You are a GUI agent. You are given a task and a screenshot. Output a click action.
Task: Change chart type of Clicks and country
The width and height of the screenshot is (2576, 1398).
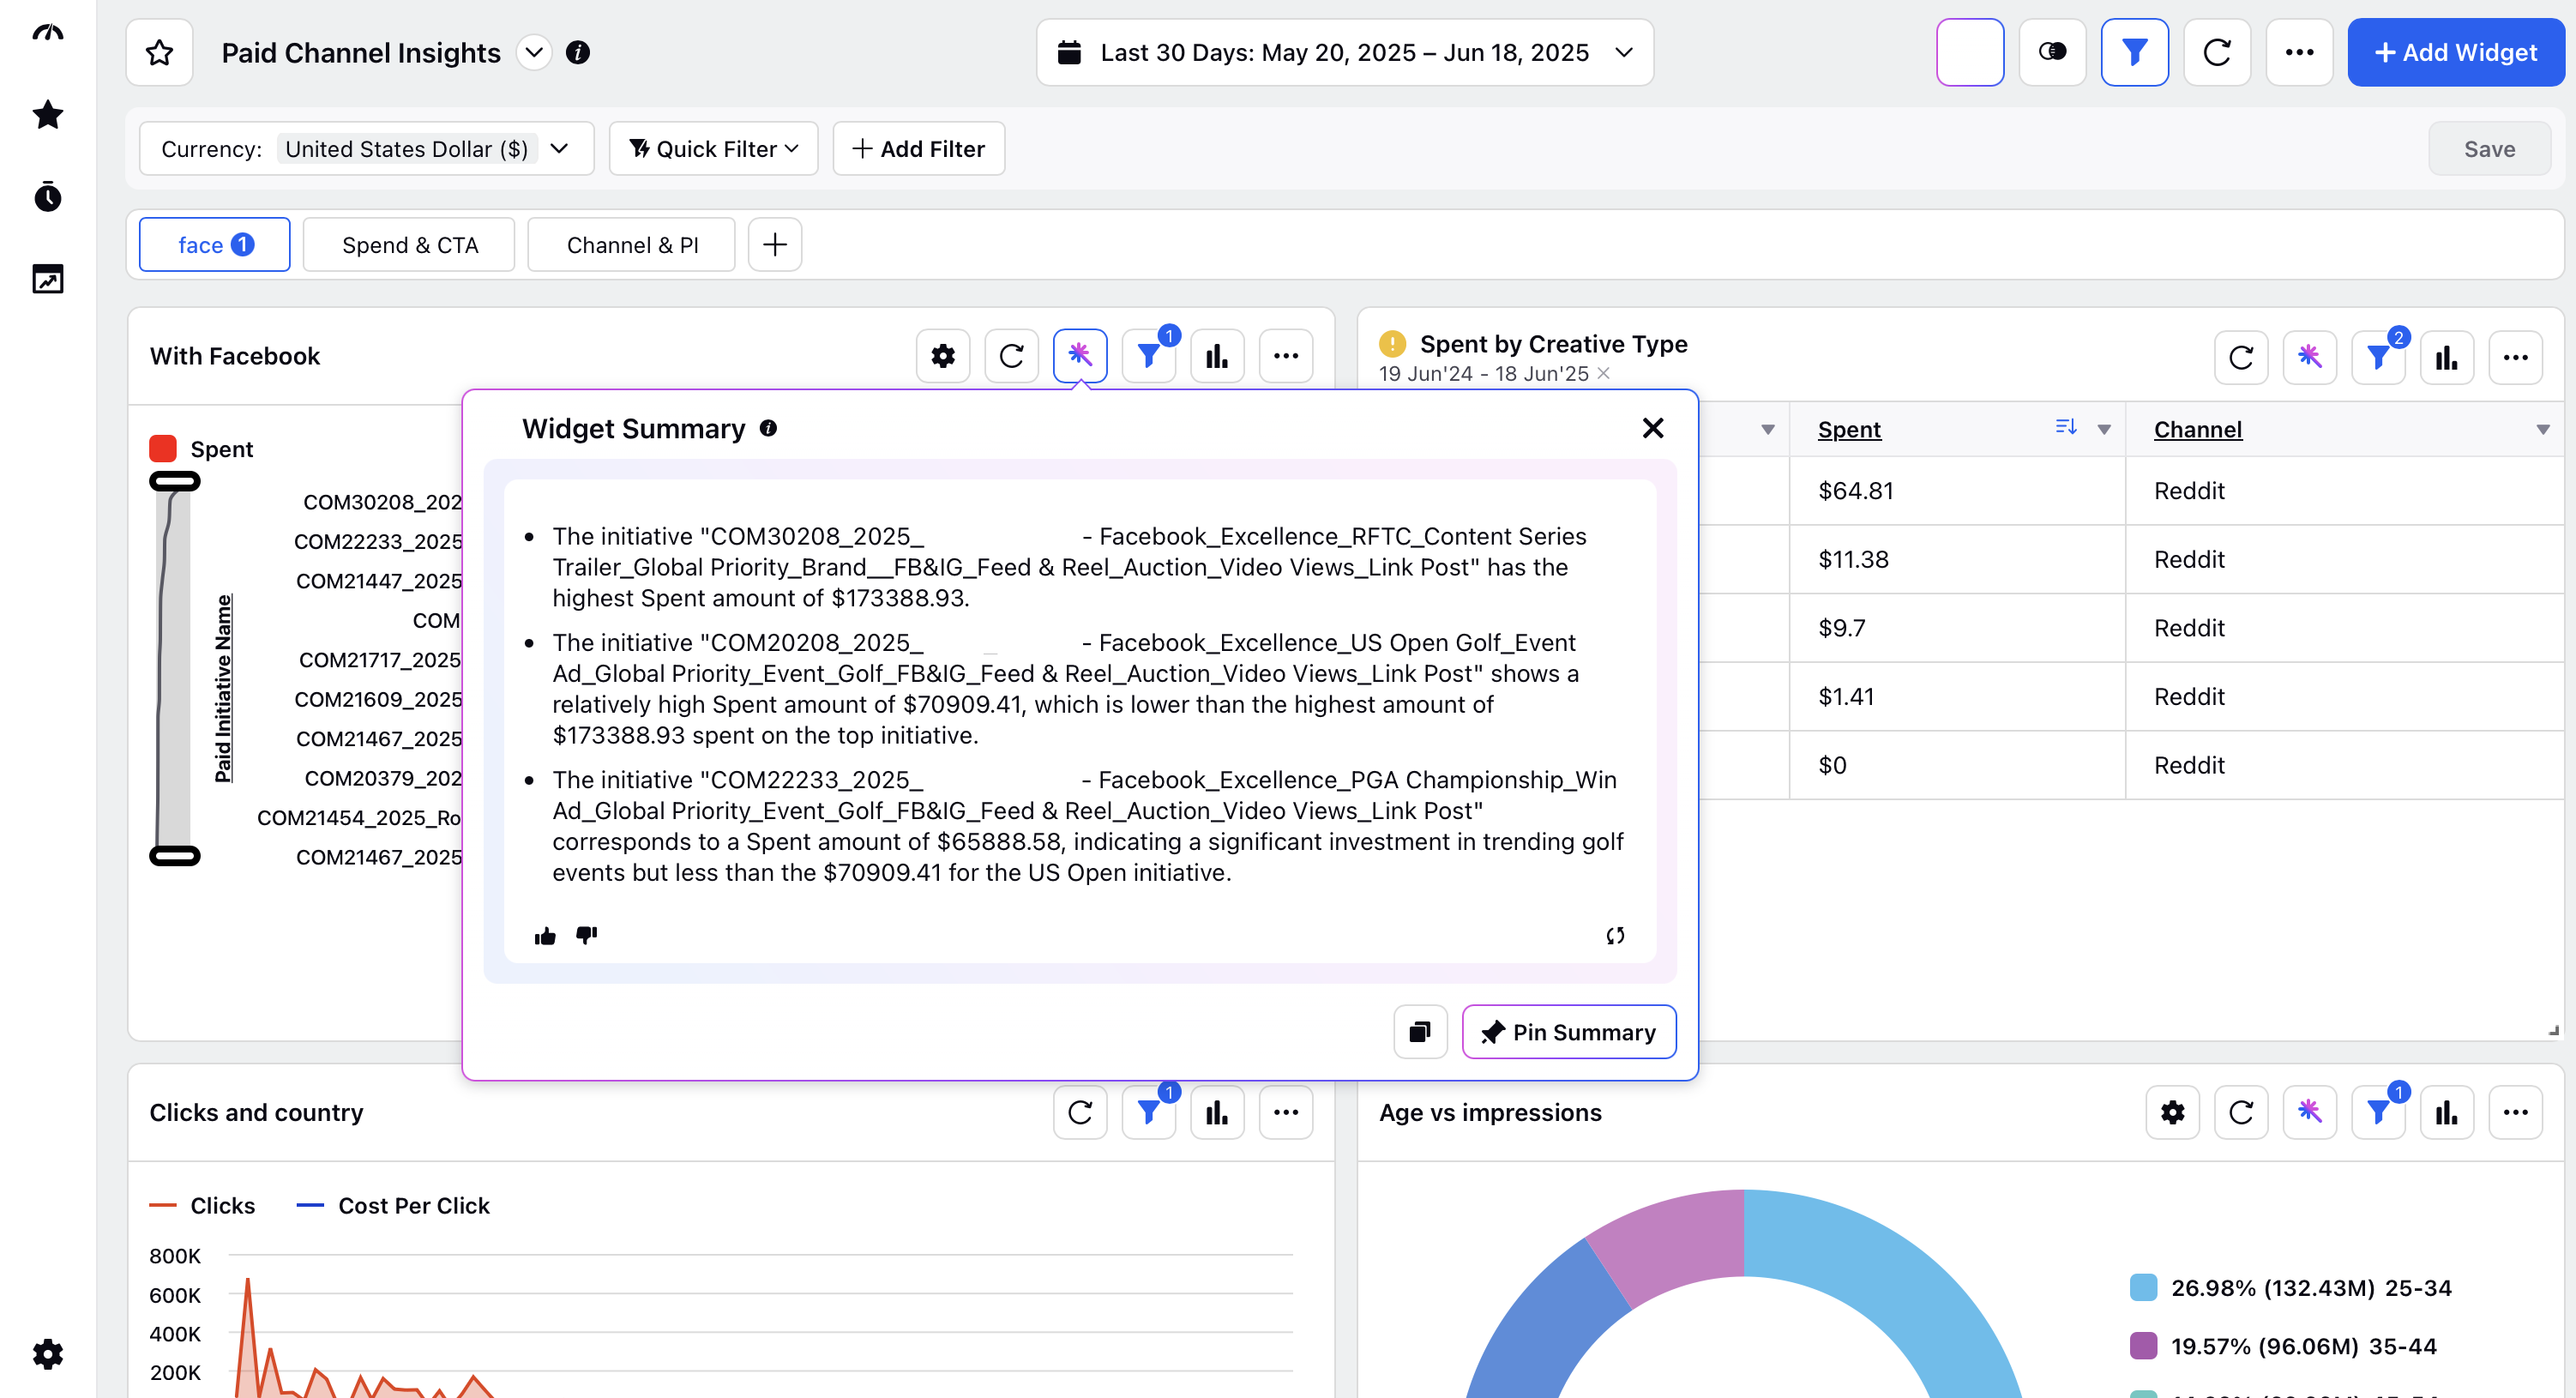[x=1217, y=1112]
